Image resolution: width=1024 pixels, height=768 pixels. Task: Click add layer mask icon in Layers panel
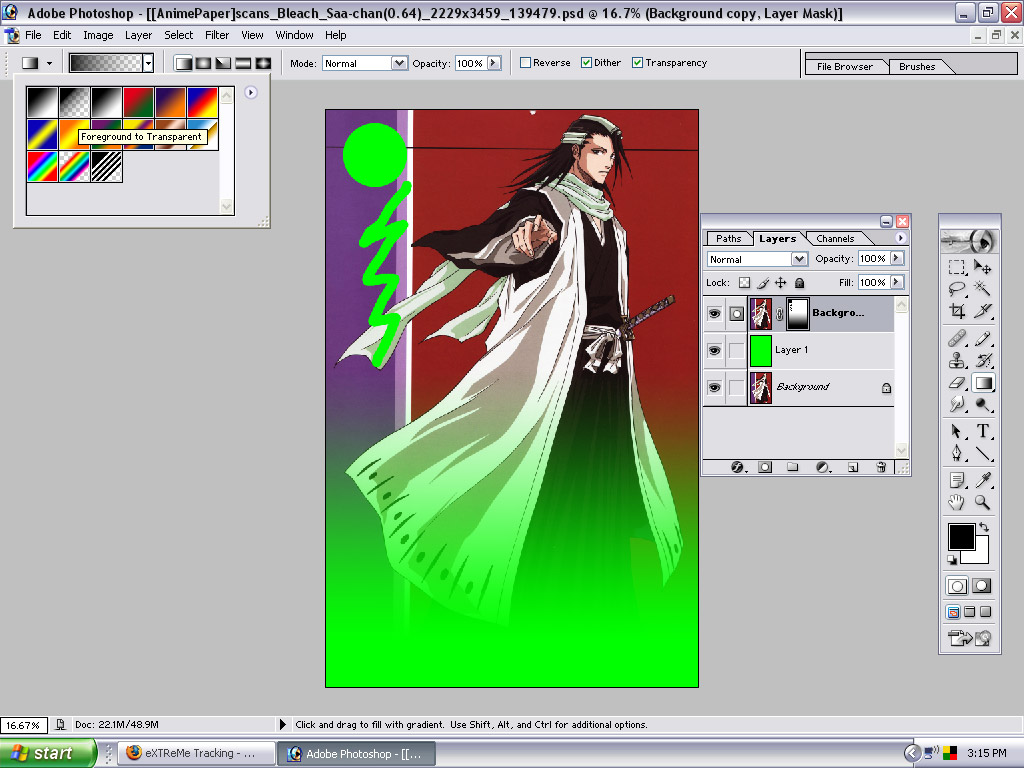pyautogui.click(x=765, y=468)
